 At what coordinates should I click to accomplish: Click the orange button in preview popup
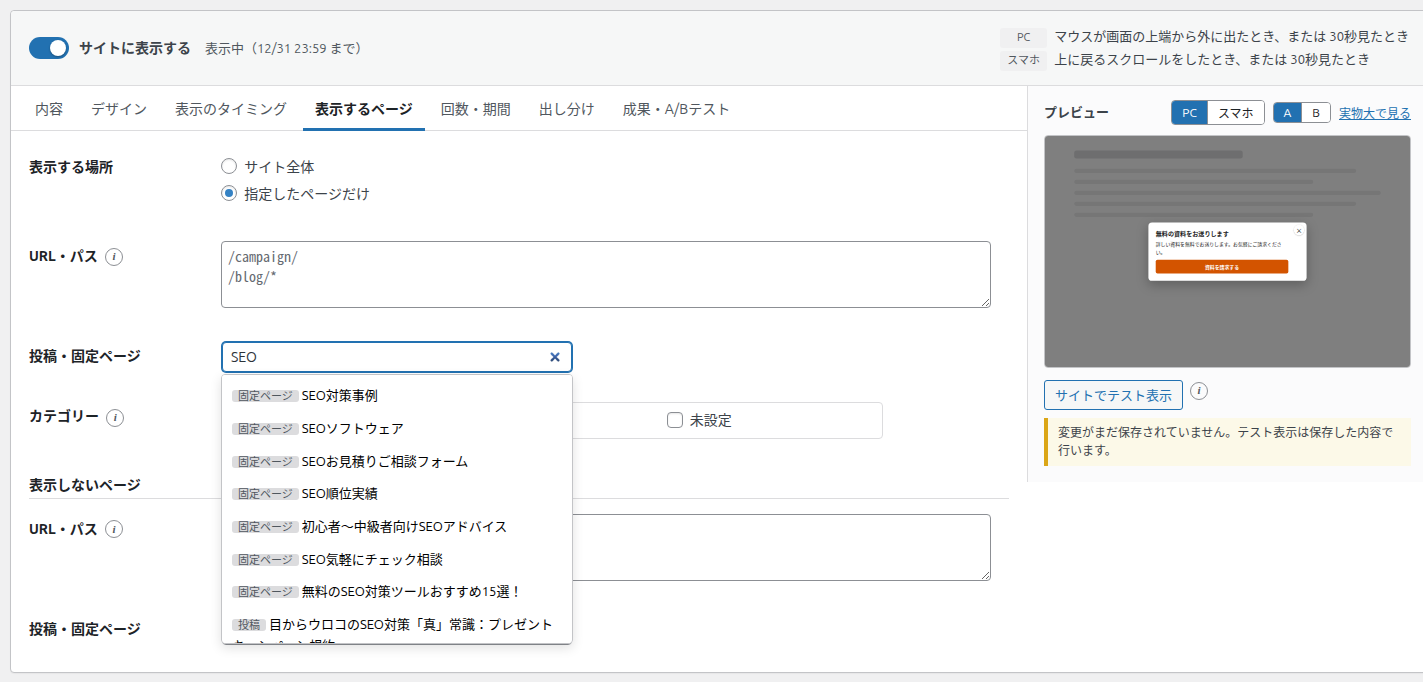(x=1222, y=267)
